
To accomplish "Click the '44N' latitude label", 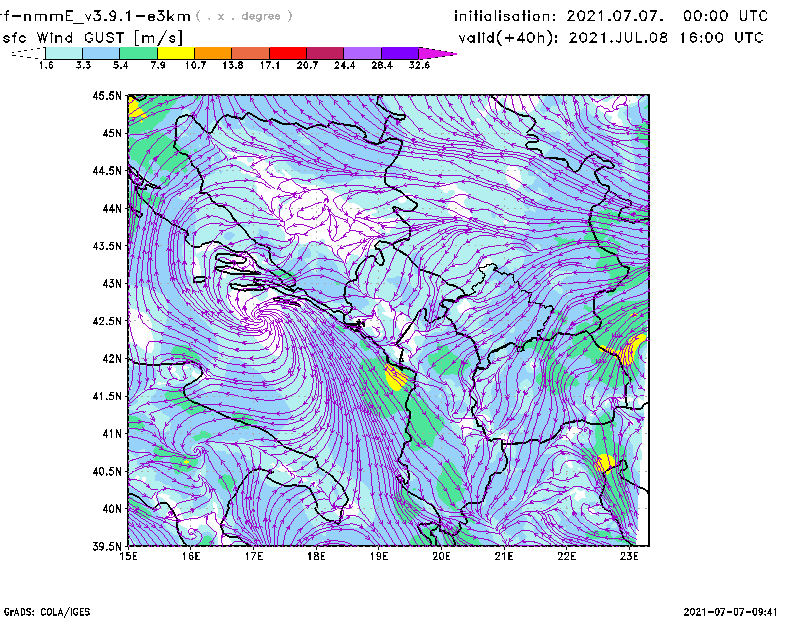I will pos(112,208).
